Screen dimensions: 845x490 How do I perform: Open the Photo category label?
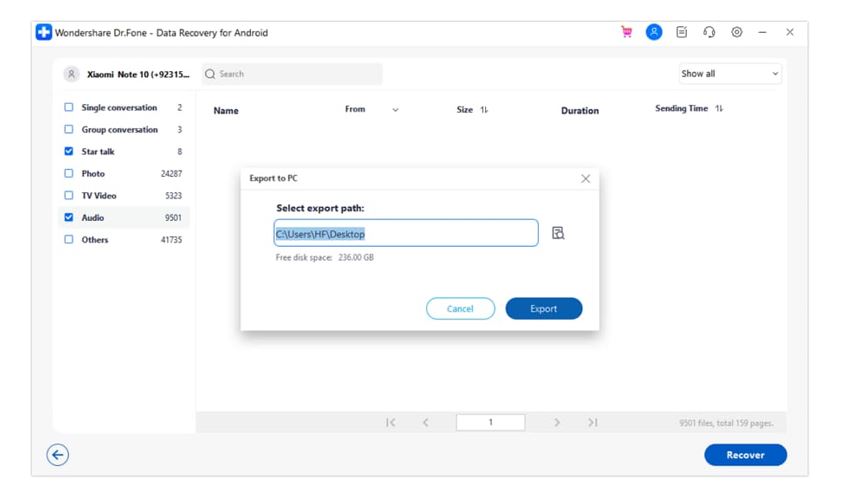point(93,174)
